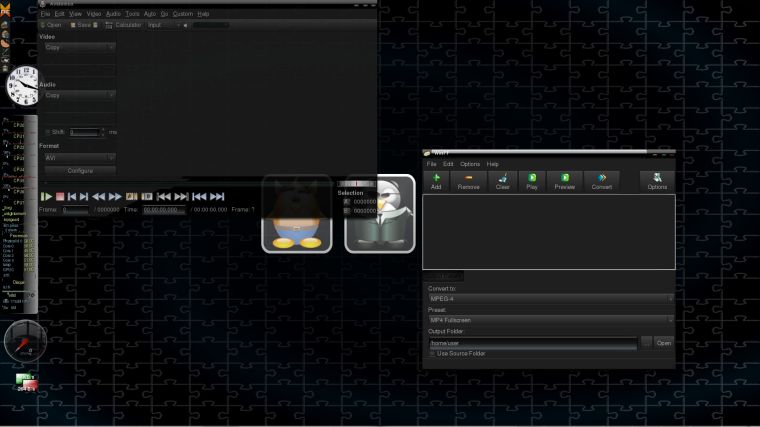The width and height of the screenshot is (760, 427).
Task: Click the grey suited penguin thumbnail
Action: click(x=380, y=214)
